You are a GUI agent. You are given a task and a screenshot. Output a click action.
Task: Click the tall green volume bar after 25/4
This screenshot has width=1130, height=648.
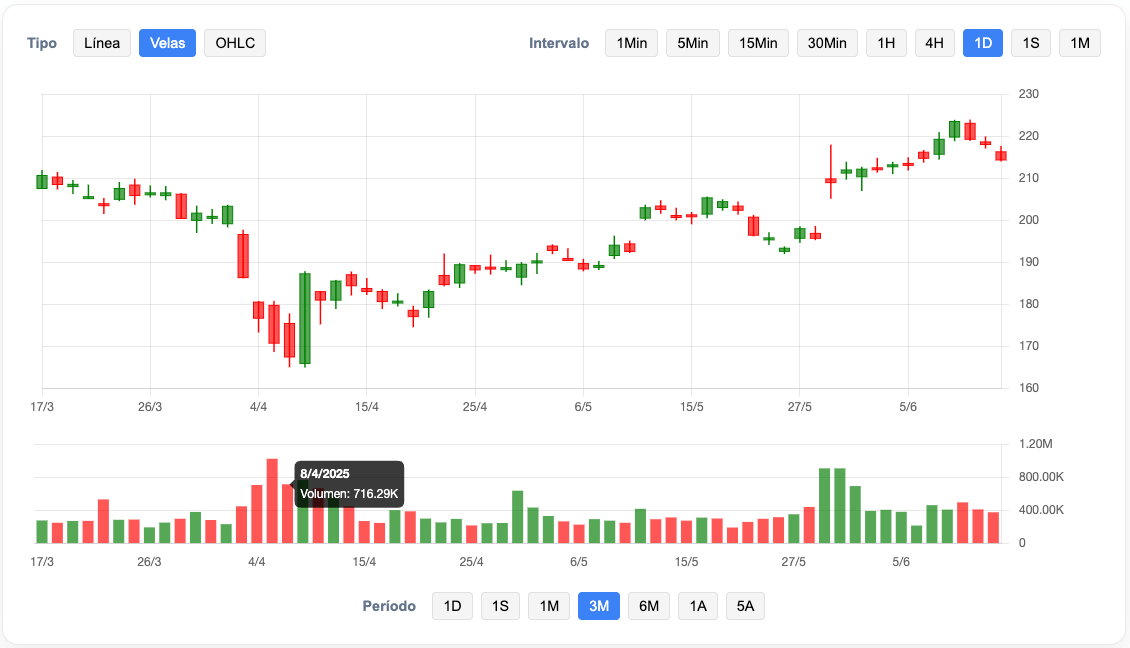(517, 517)
